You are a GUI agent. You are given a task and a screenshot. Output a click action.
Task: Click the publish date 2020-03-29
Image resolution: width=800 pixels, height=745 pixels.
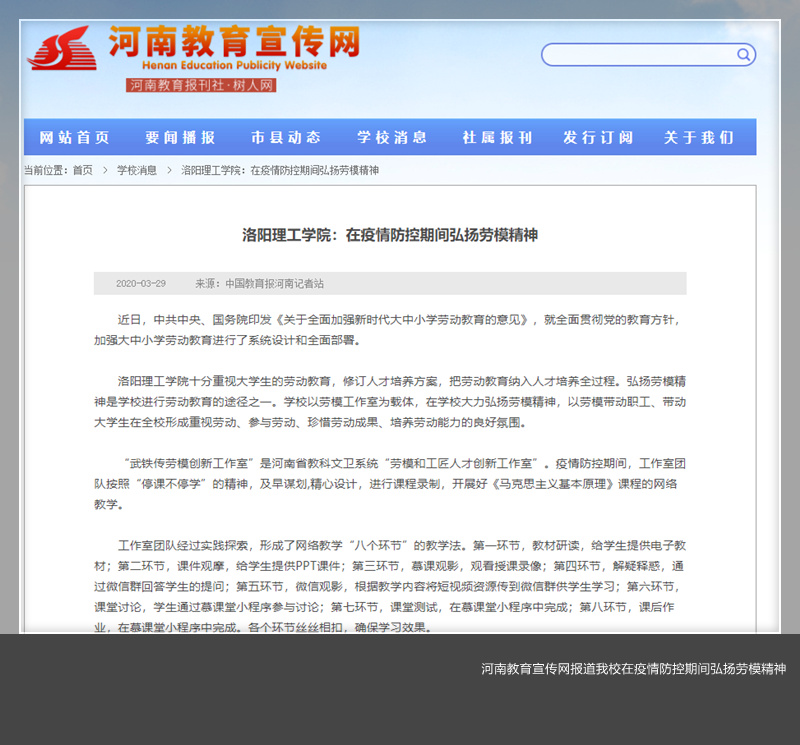tap(141, 284)
